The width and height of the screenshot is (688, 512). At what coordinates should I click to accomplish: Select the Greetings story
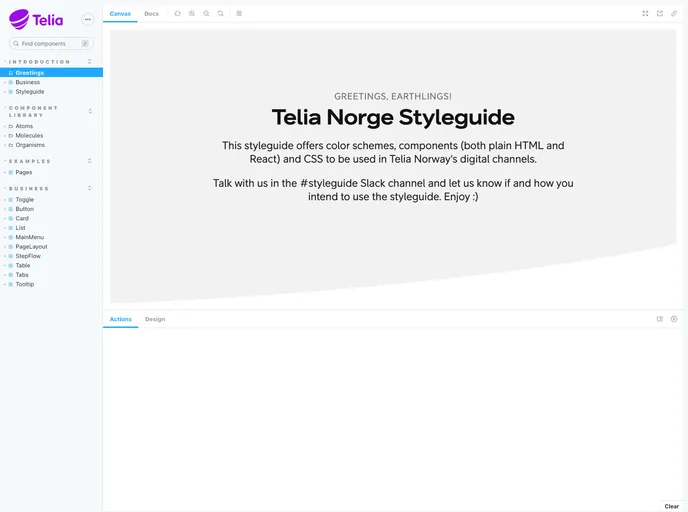(x=51, y=73)
